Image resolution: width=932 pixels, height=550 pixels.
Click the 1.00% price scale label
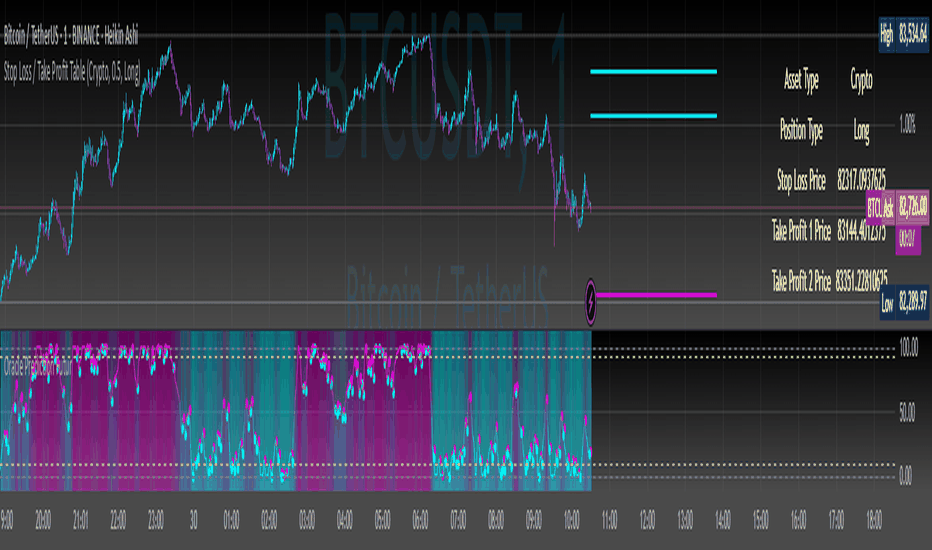pos(907,125)
